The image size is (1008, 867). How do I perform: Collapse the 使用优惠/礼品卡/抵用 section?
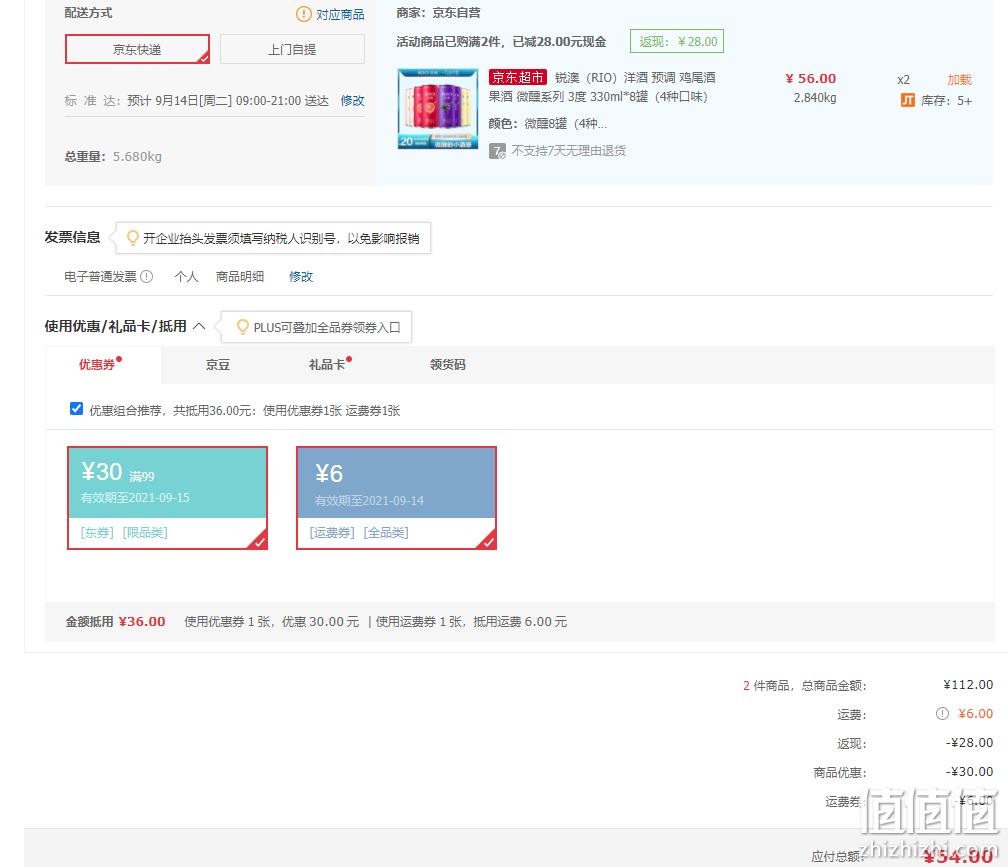pos(199,326)
